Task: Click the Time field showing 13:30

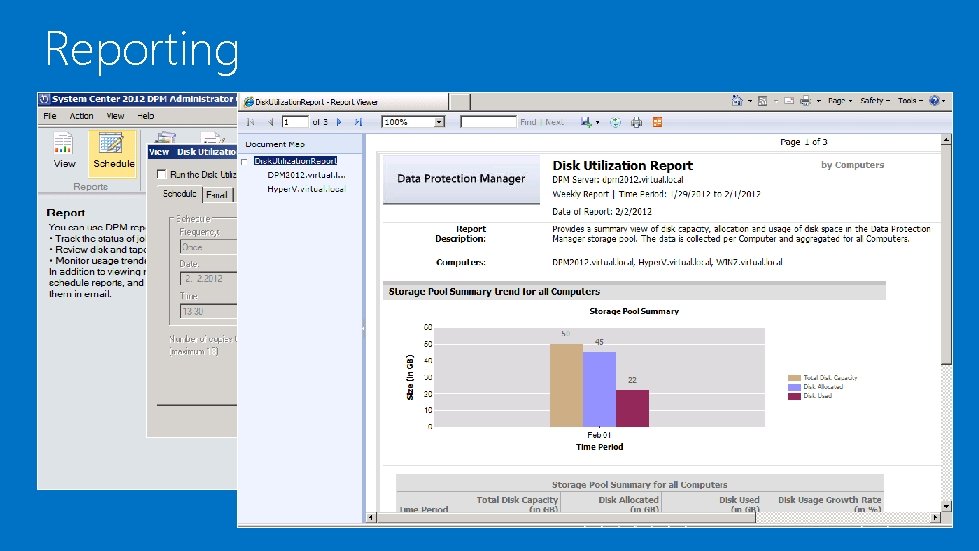Action: click(x=208, y=311)
